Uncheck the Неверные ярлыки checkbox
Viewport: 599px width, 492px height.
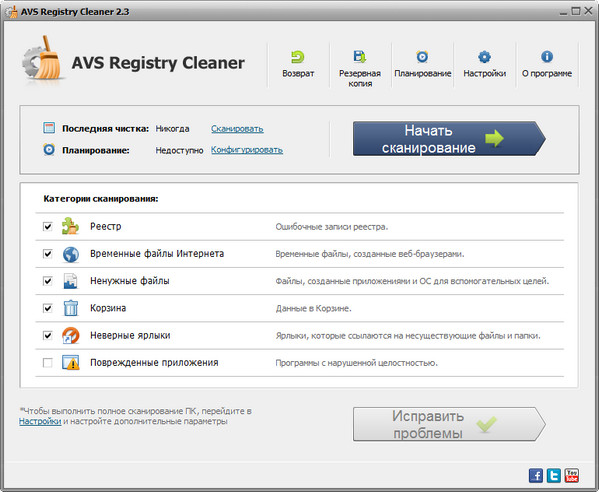point(48,335)
